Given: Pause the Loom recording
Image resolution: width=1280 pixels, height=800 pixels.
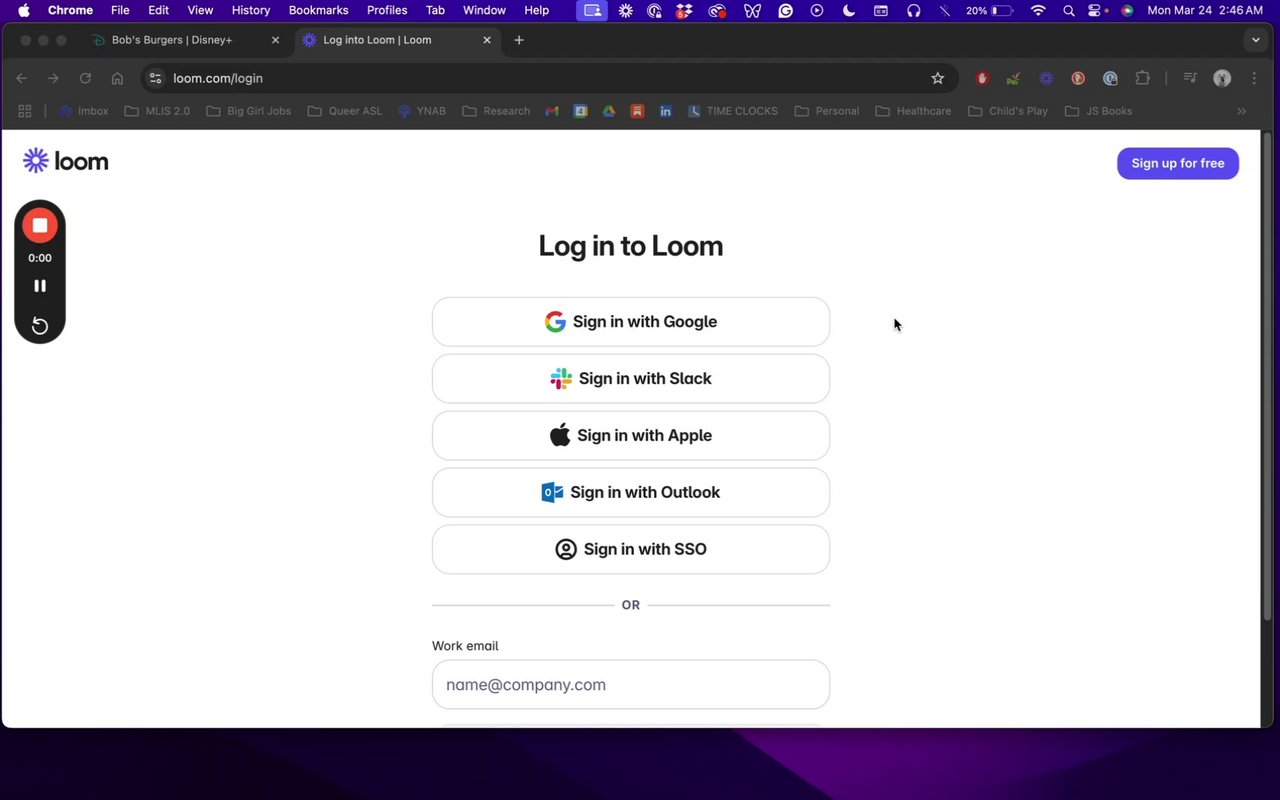Looking at the screenshot, I should [40, 286].
